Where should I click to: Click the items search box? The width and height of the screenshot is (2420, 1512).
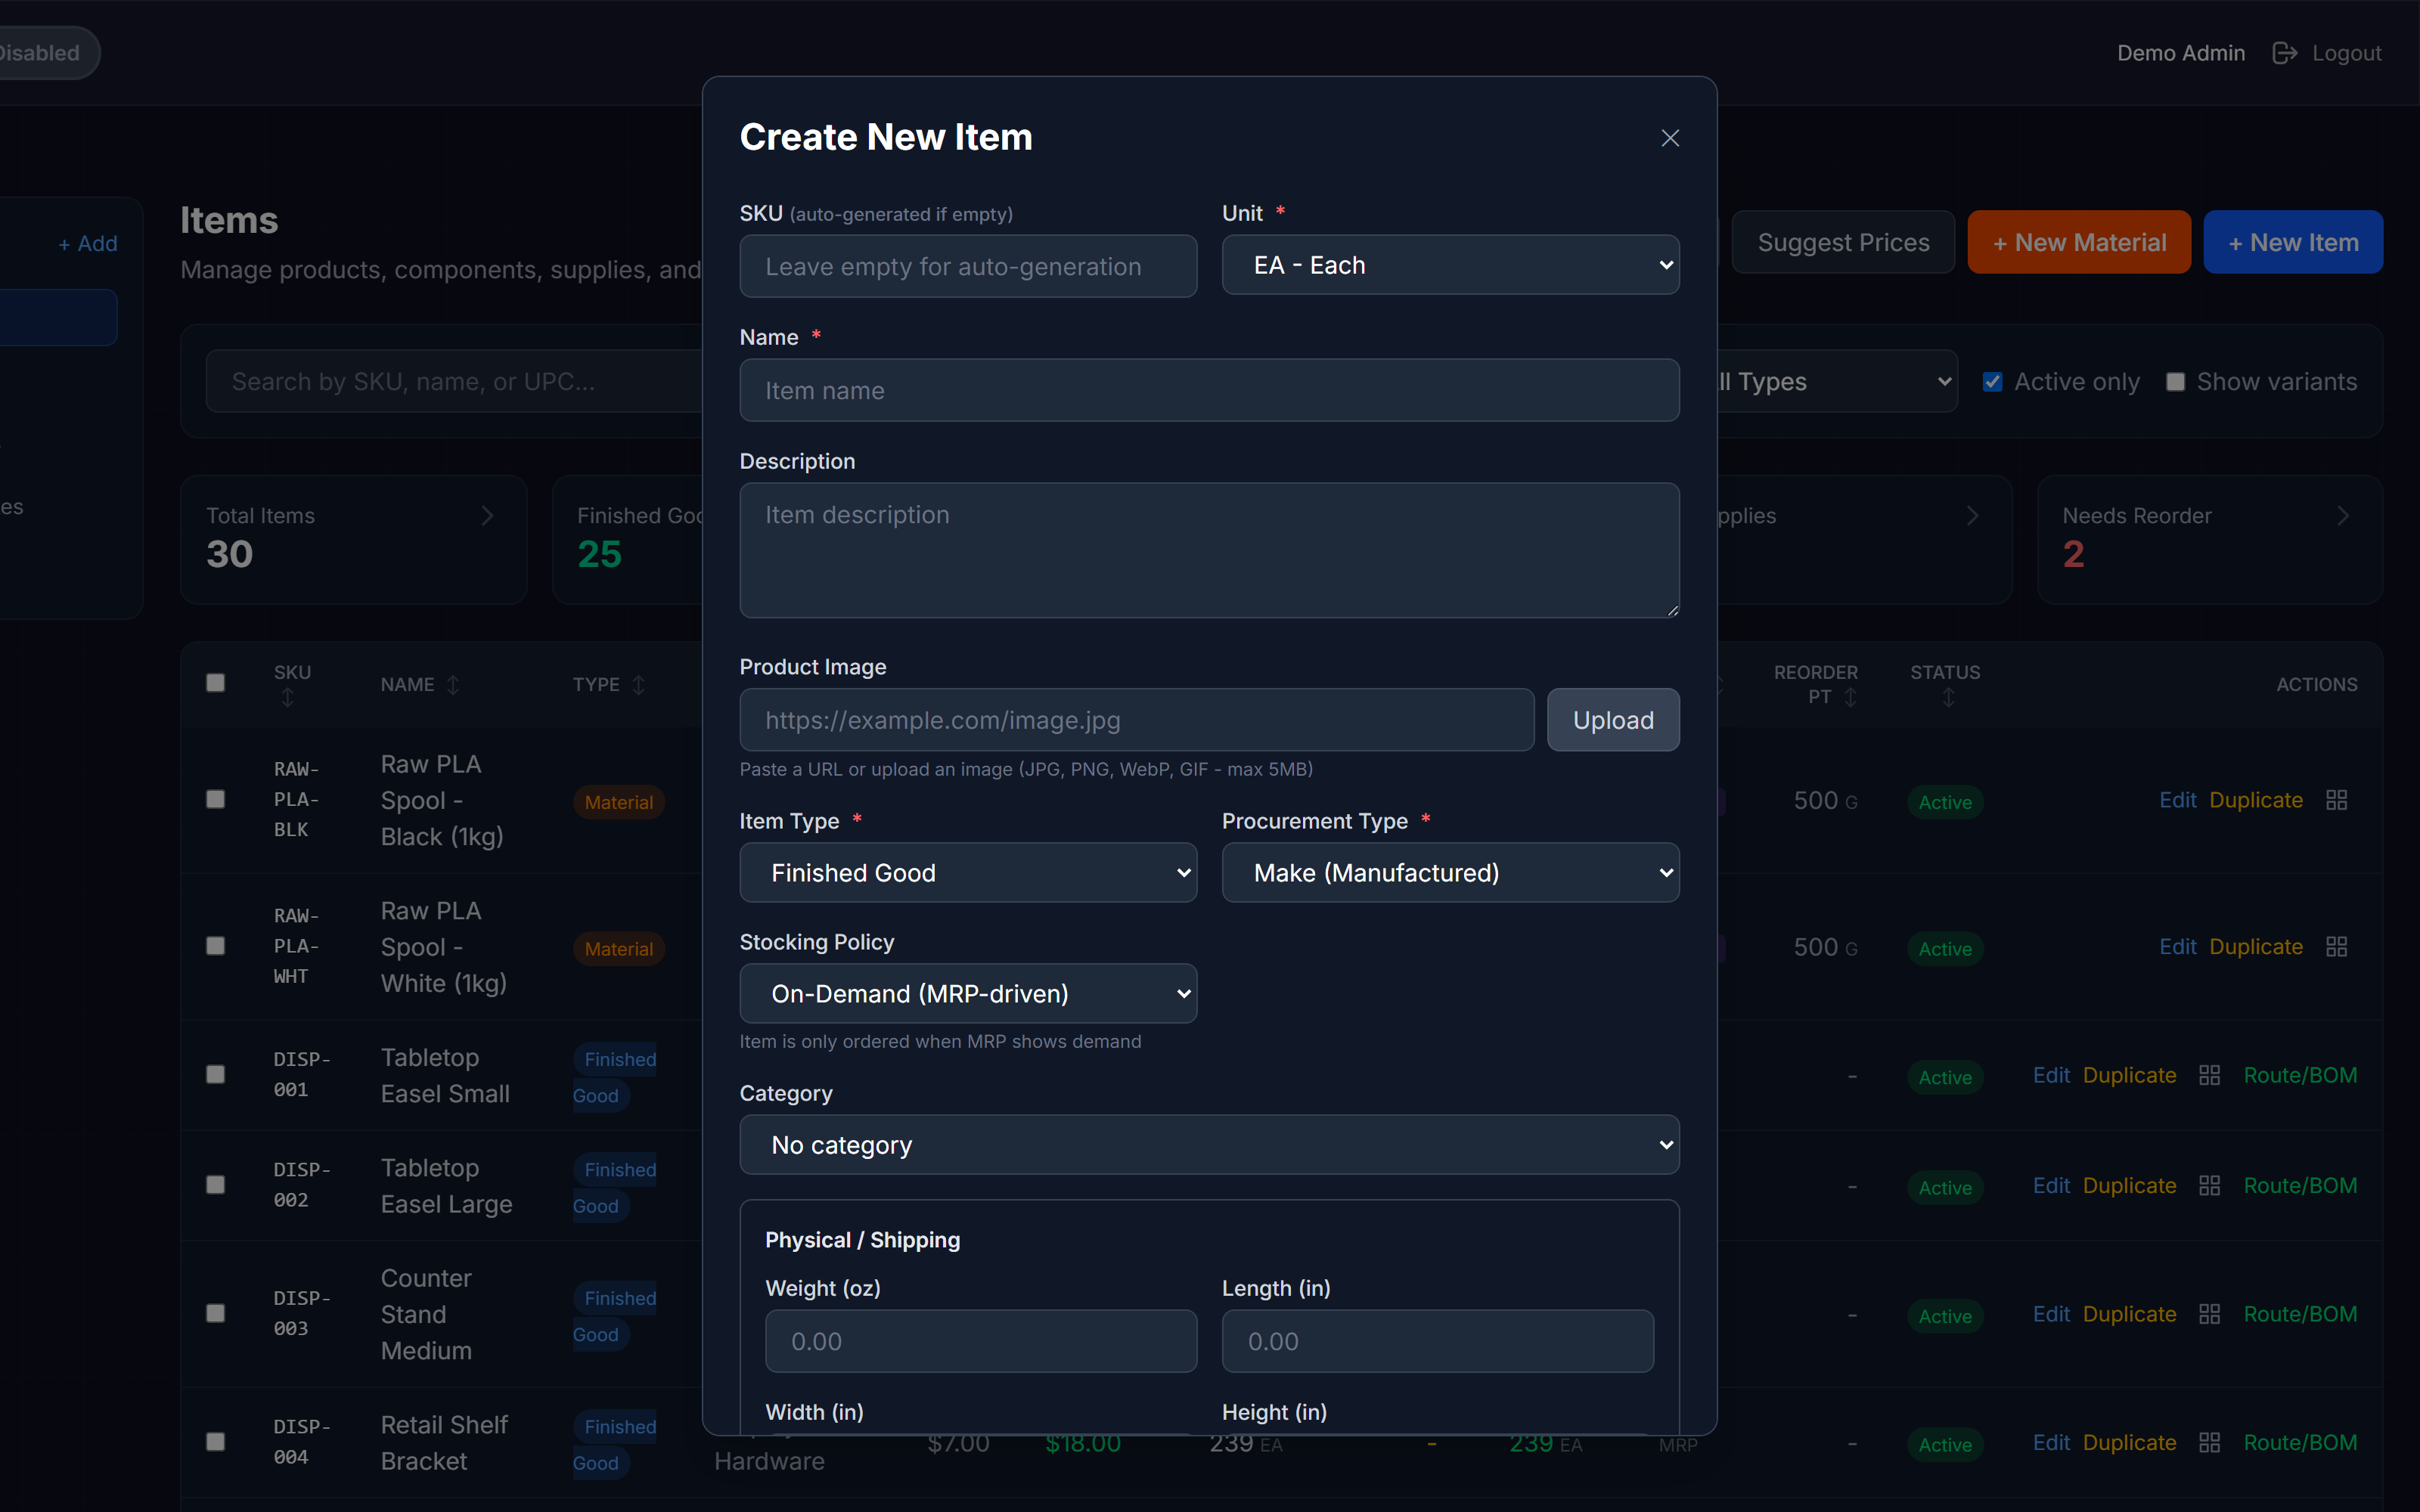point(455,382)
